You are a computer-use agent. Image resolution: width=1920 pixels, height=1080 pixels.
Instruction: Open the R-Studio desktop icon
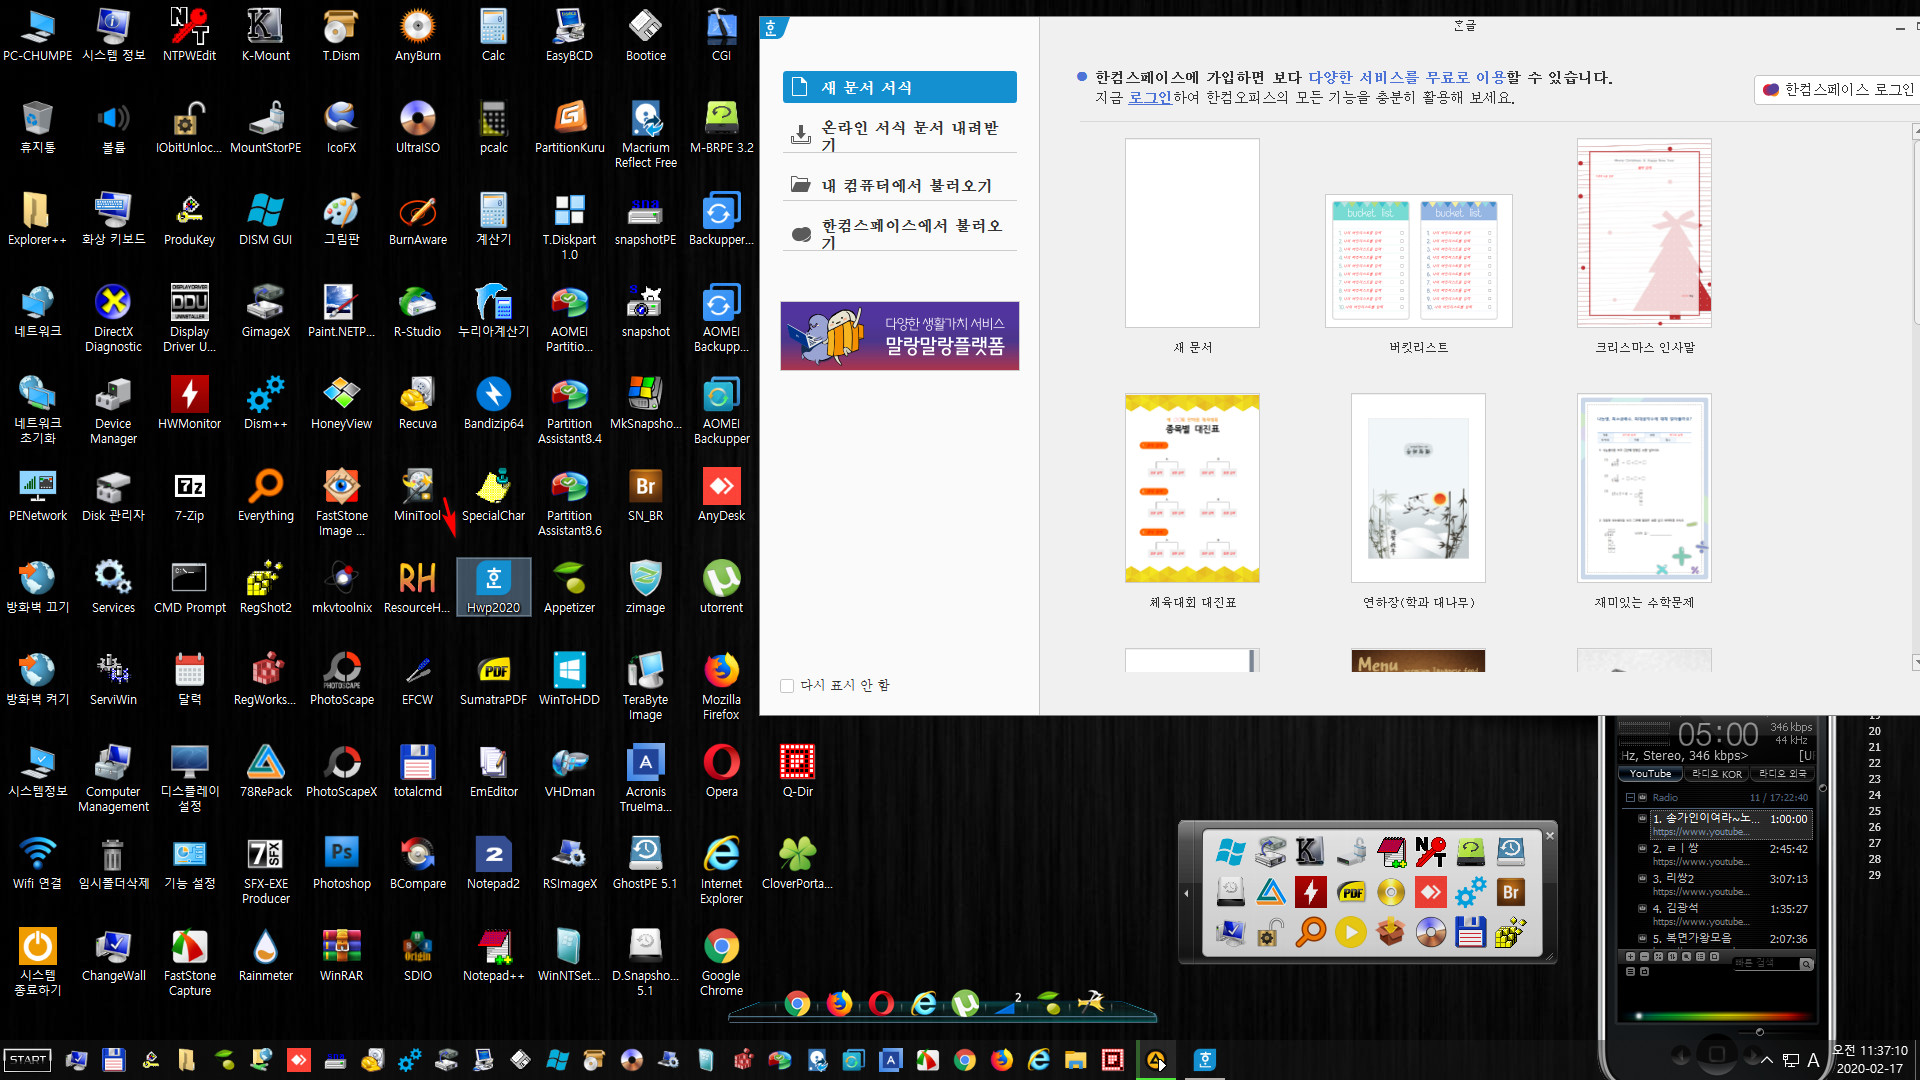[x=417, y=311]
